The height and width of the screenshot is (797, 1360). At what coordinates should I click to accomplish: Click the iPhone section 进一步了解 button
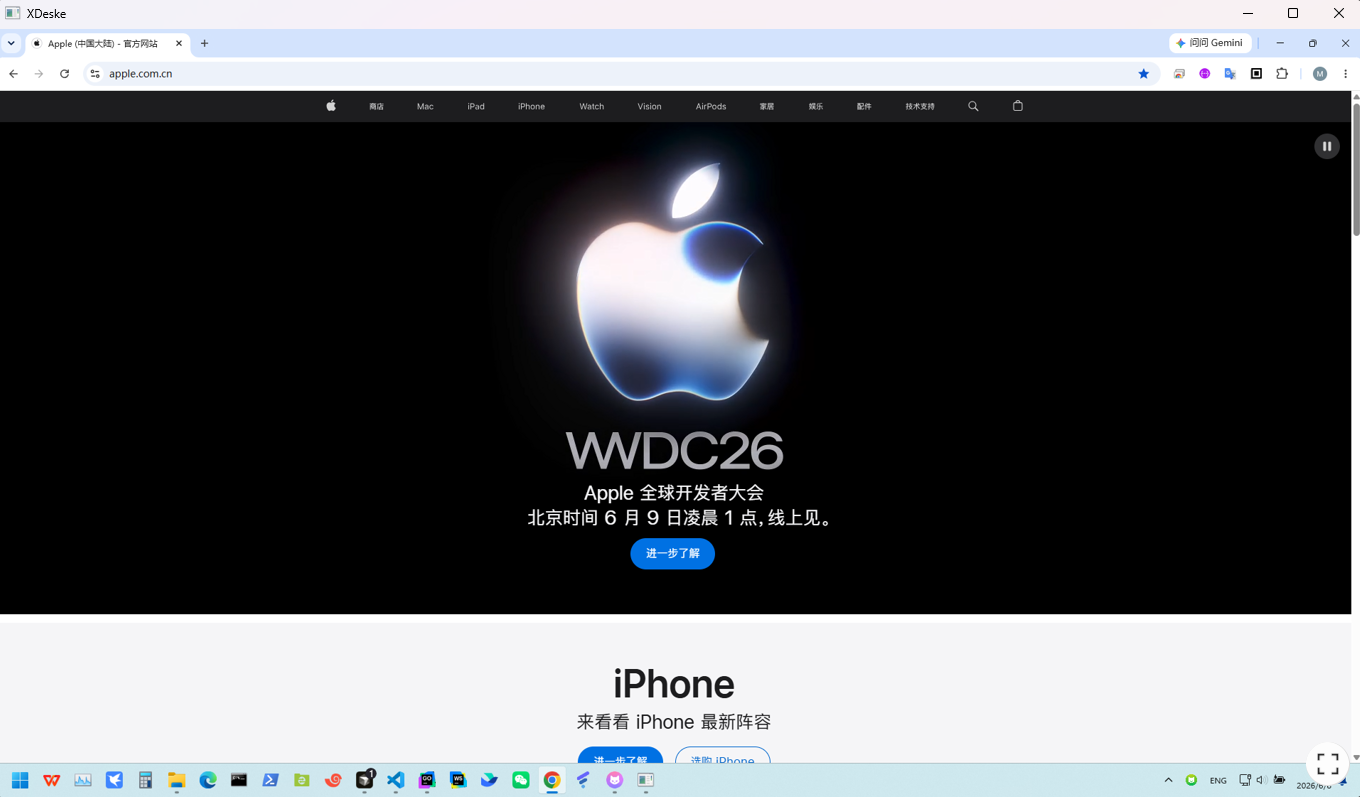pos(620,756)
